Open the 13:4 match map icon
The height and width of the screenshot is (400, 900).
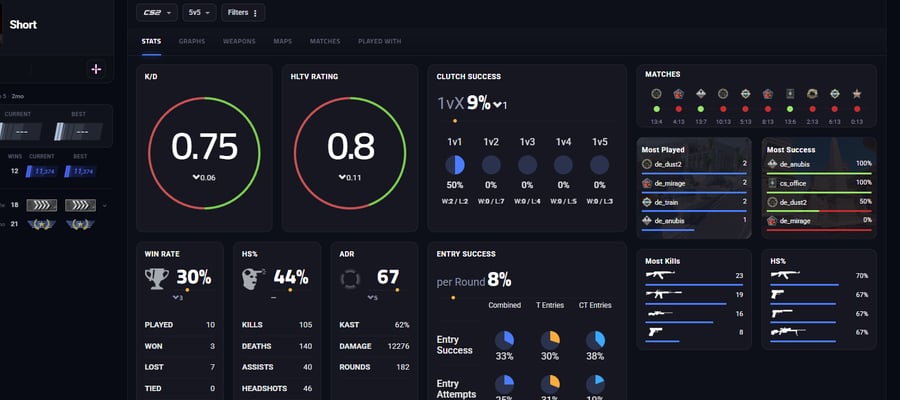click(657, 94)
